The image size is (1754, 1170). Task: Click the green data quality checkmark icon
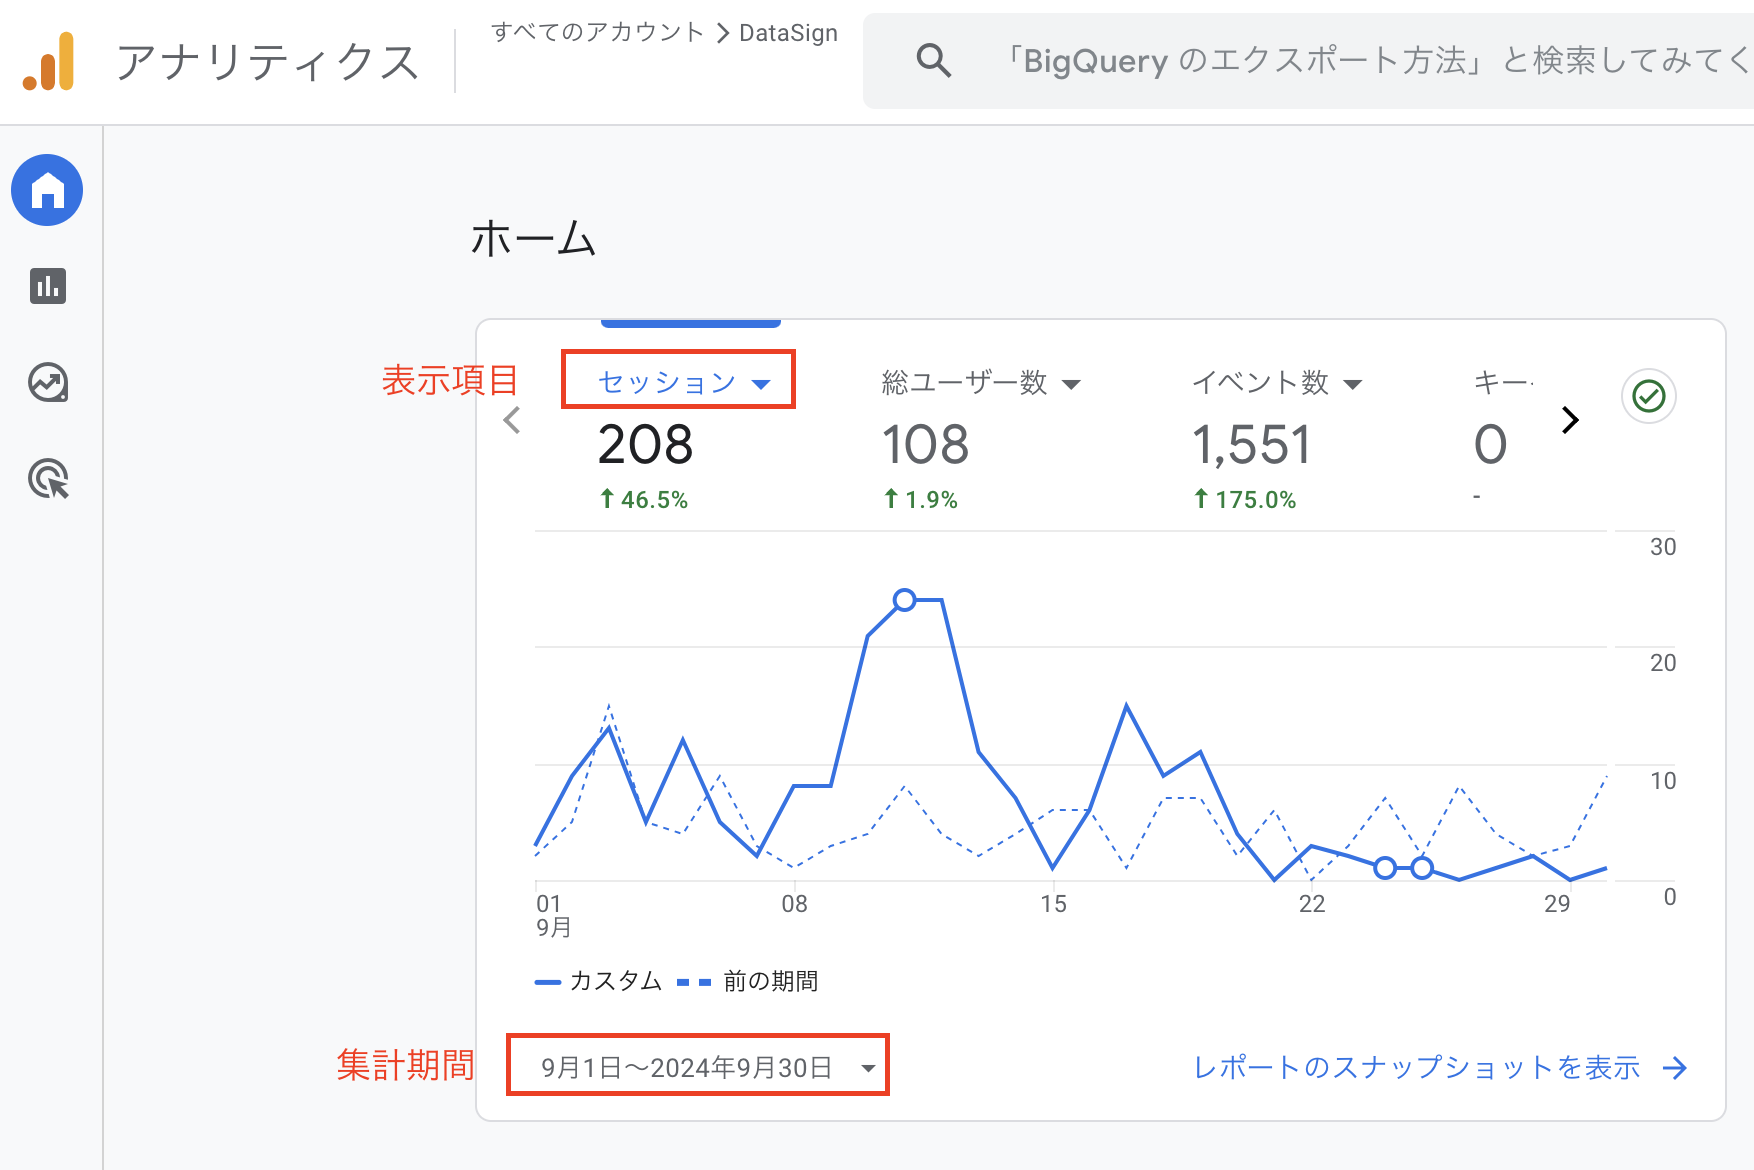(x=1648, y=397)
